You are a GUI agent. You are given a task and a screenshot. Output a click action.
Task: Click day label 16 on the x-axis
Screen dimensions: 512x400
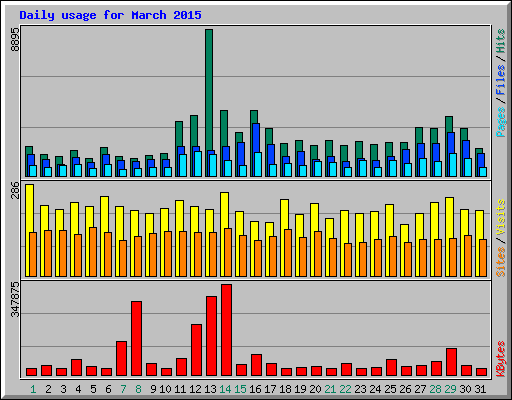(x=255, y=389)
